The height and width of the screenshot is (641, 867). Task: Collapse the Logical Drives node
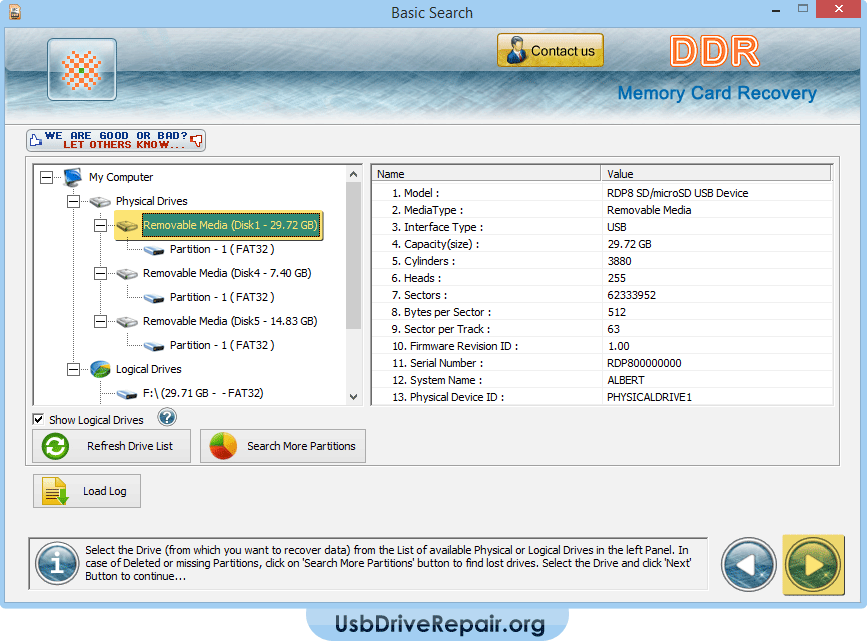point(74,369)
